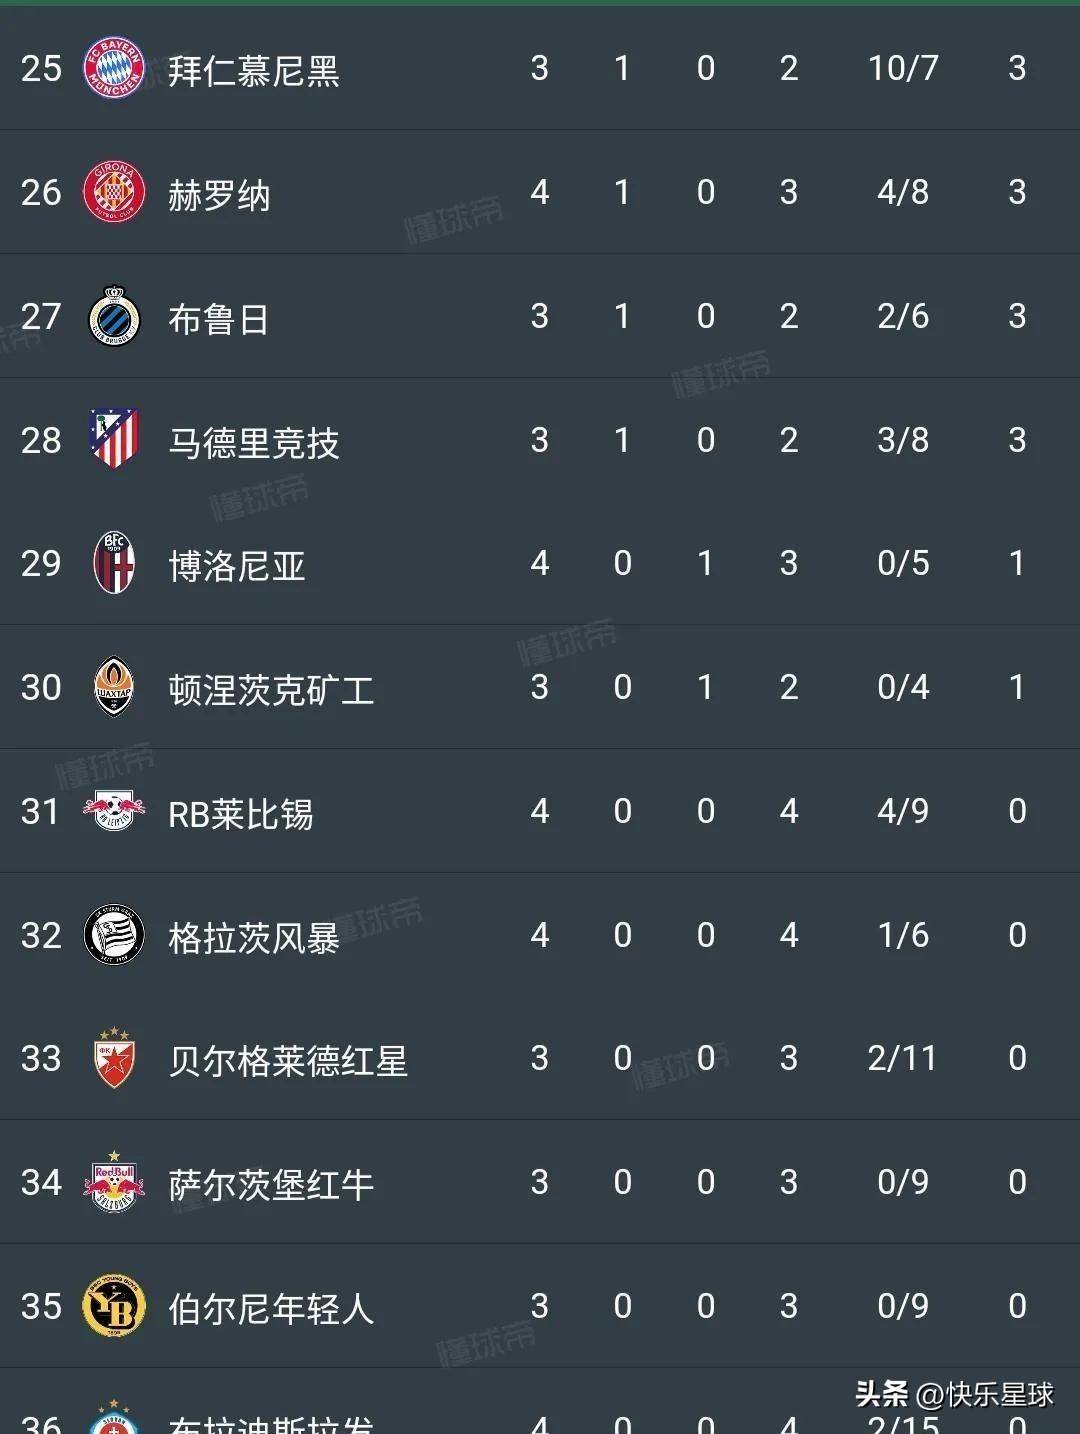The width and height of the screenshot is (1080, 1434).
Task: Tap the Girona club crest
Action: (x=114, y=192)
